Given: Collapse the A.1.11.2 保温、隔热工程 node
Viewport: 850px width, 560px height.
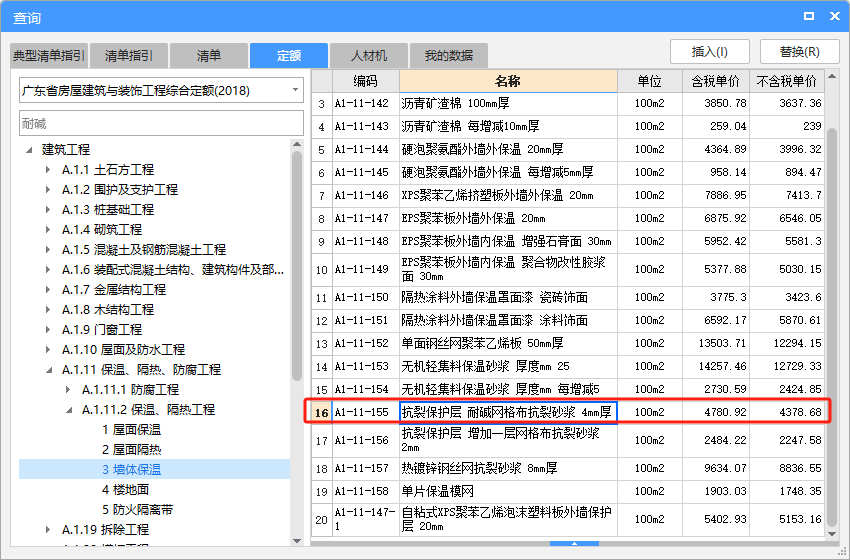Looking at the screenshot, I should coord(68,410).
